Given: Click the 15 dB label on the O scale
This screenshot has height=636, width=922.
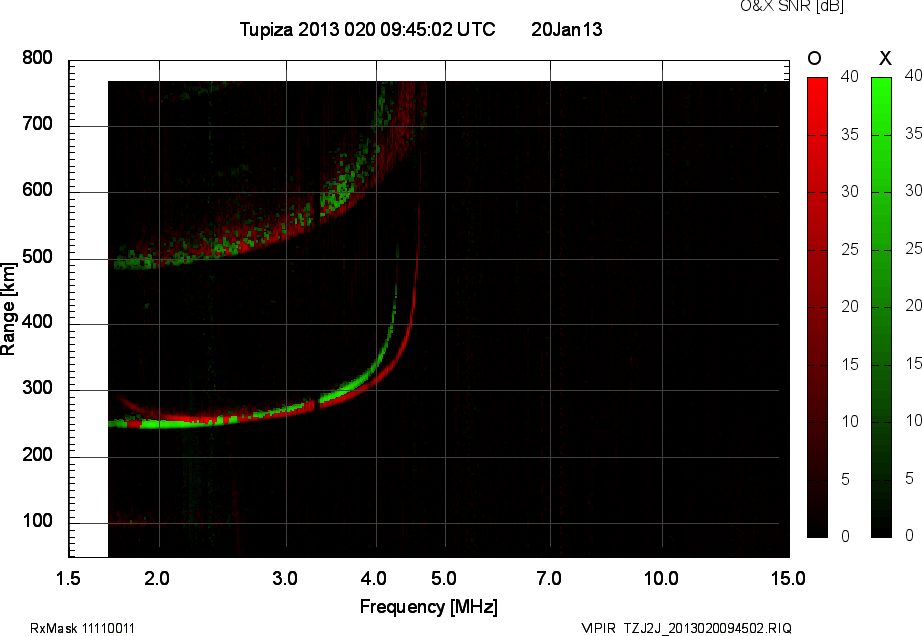Looking at the screenshot, I should point(850,364).
